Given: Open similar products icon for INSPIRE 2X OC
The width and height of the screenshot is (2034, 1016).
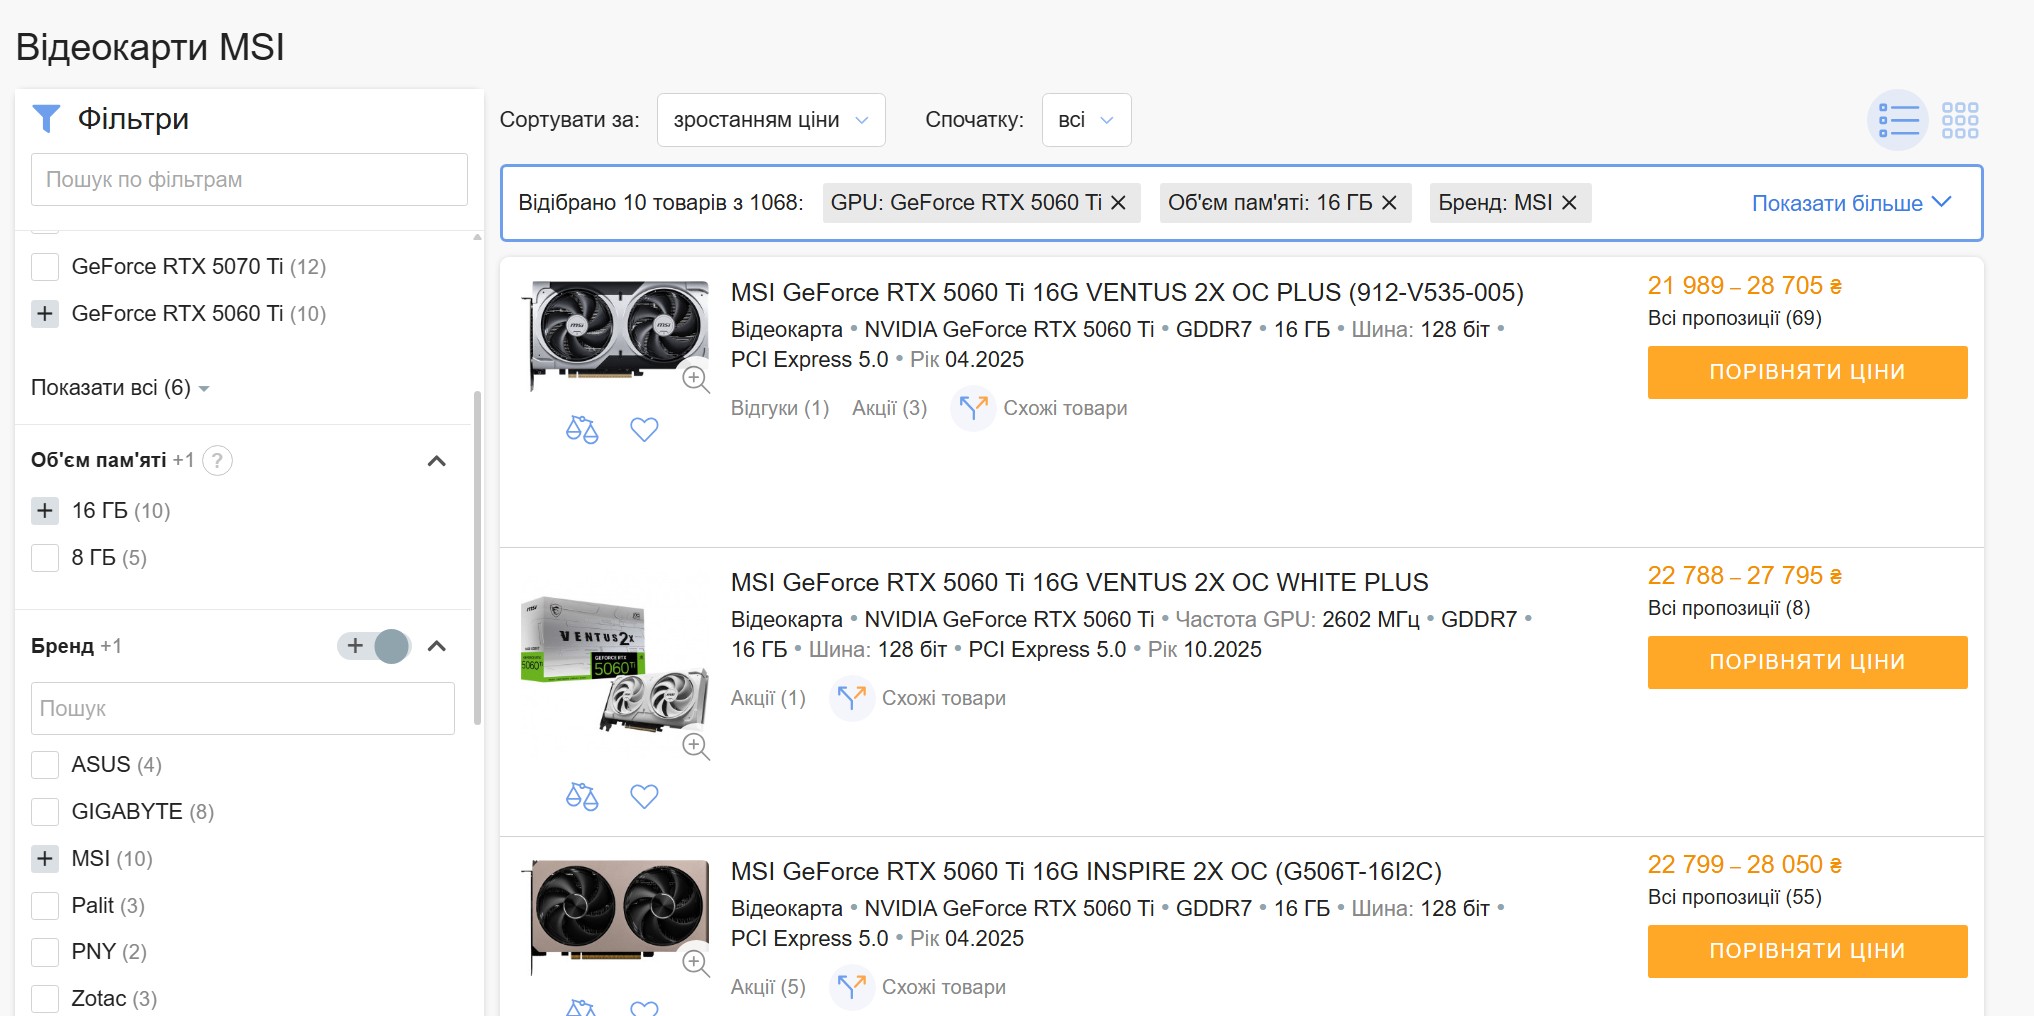Looking at the screenshot, I should [851, 987].
